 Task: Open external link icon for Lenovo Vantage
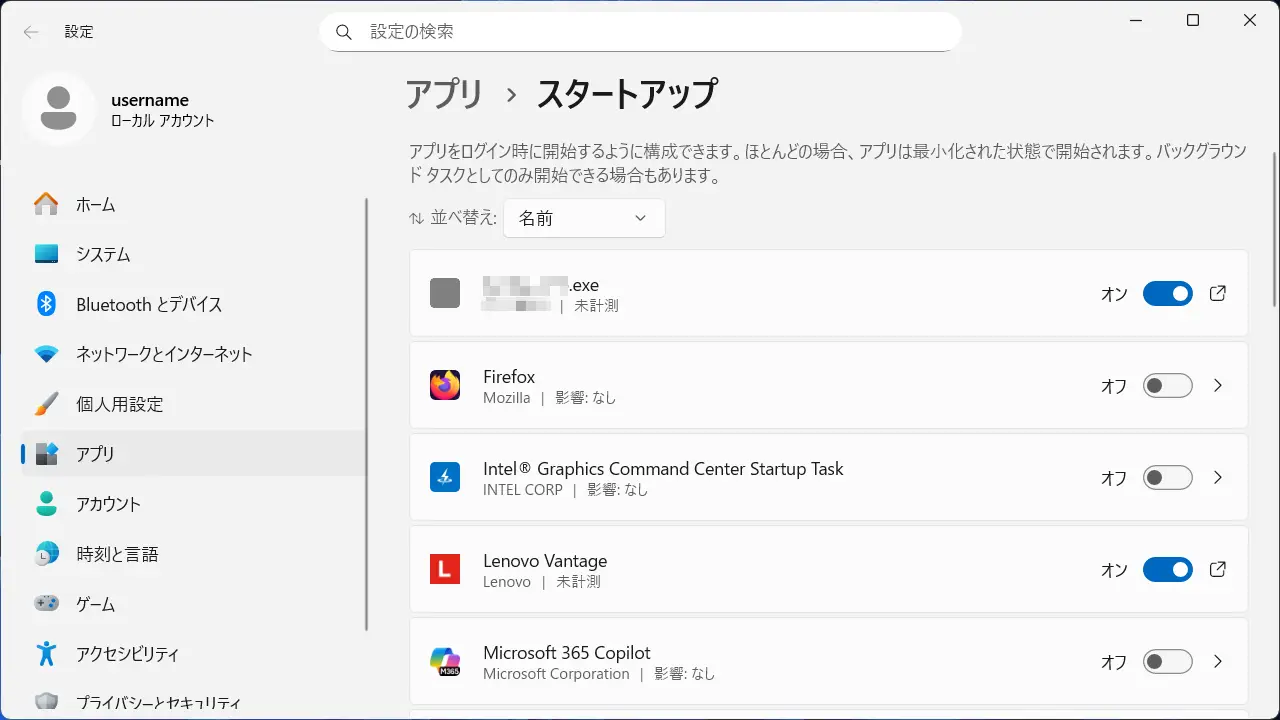click(x=1217, y=570)
